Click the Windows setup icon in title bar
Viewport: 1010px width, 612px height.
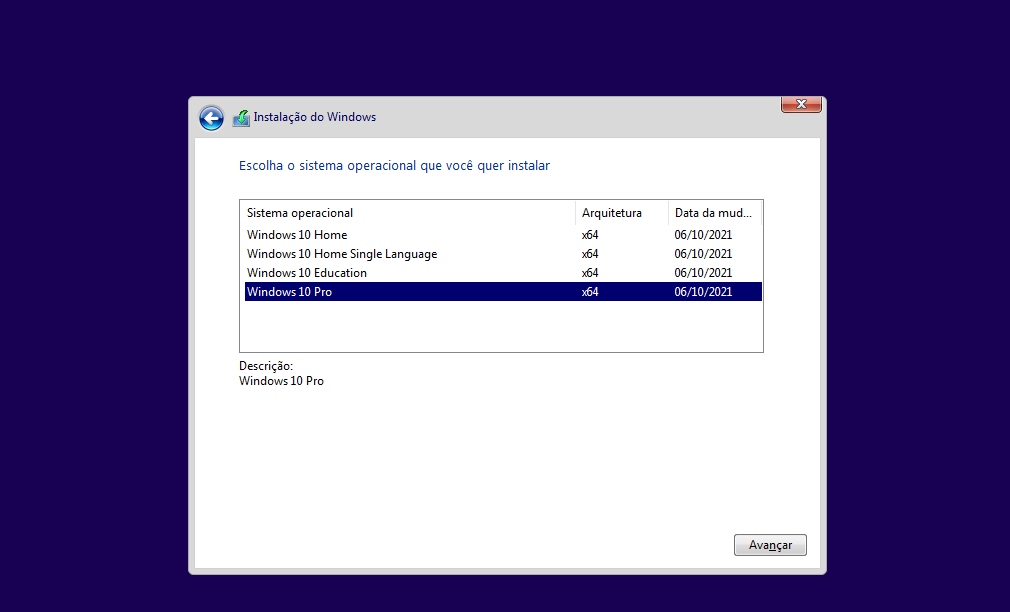[241, 118]
